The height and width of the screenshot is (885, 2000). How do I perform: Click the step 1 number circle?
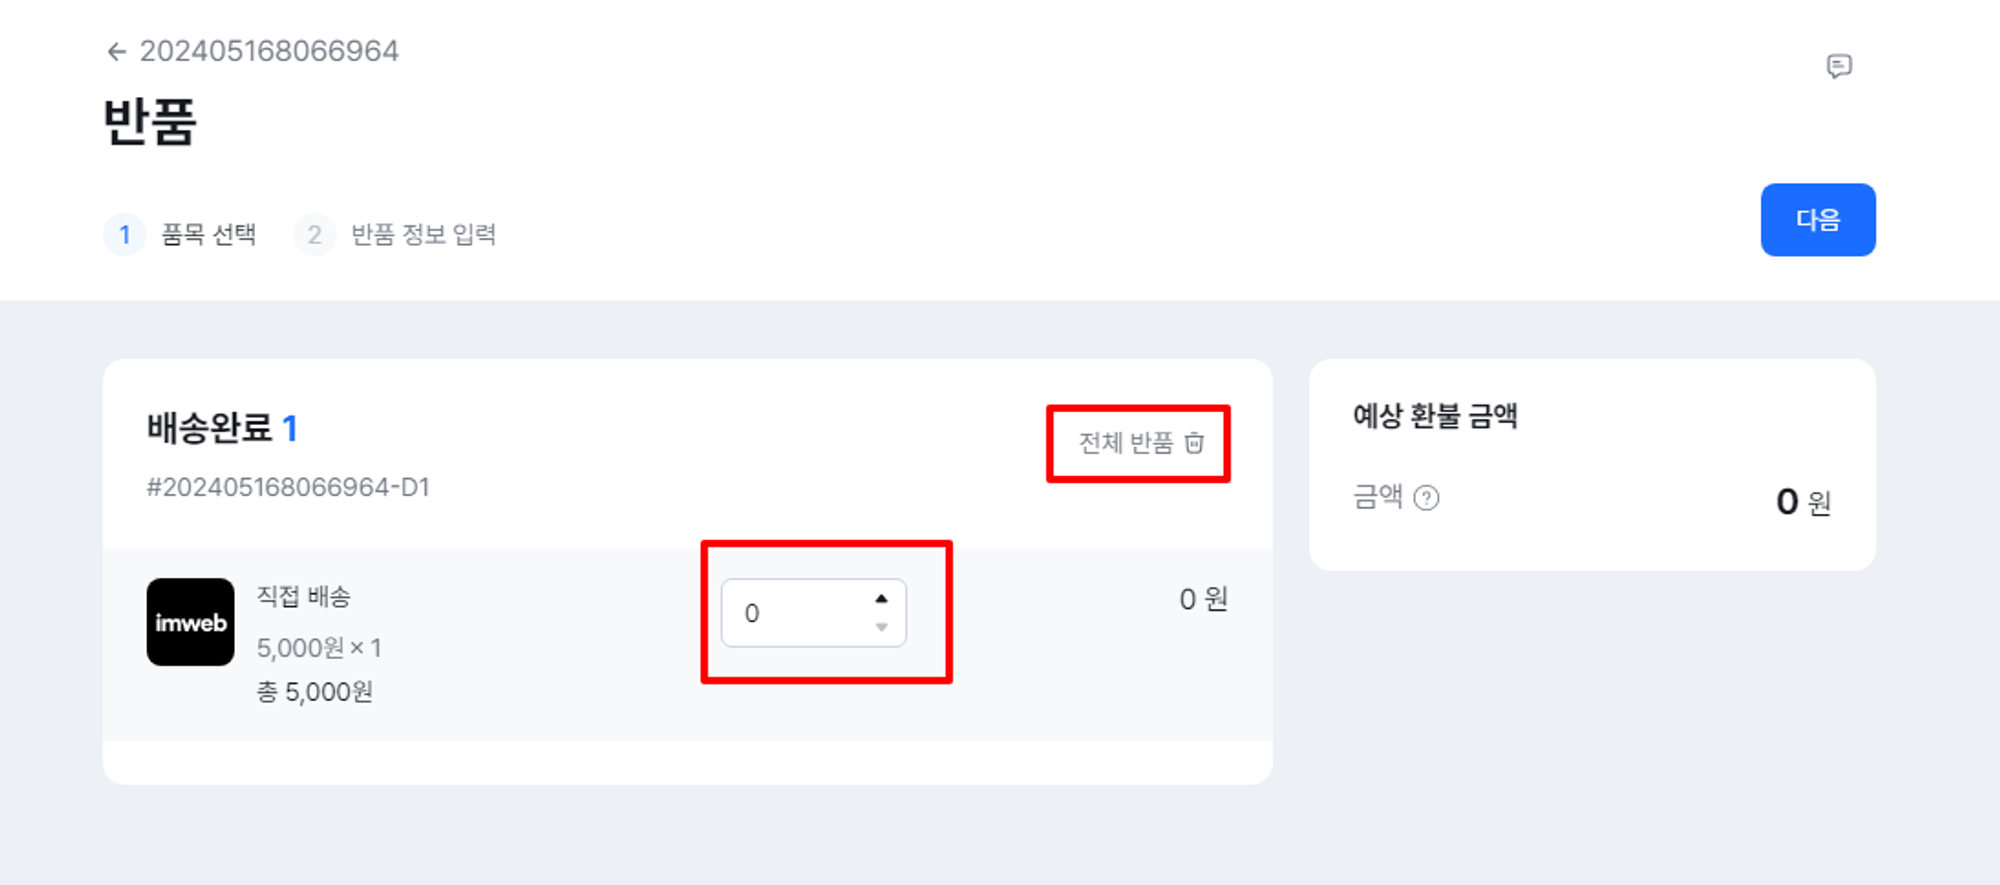click(x=124, y=235)
